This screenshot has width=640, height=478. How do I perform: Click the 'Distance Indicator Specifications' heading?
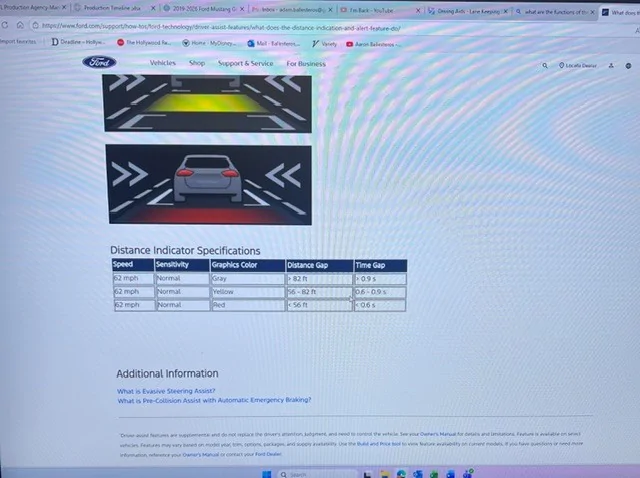click(x=185, y=250)
